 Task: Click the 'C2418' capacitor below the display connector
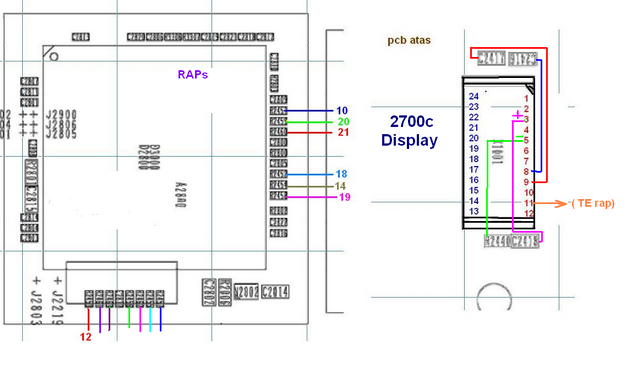point(525,241)
